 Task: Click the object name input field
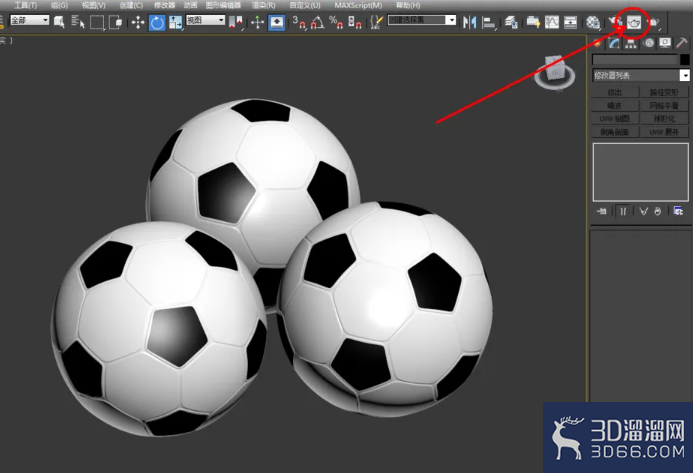pyautogui.click(x=635, y=59)
